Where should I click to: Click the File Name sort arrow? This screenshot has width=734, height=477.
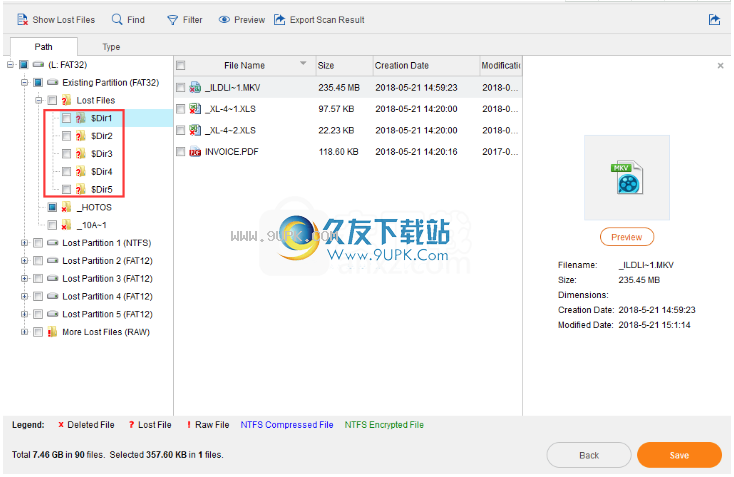point(303,63)
